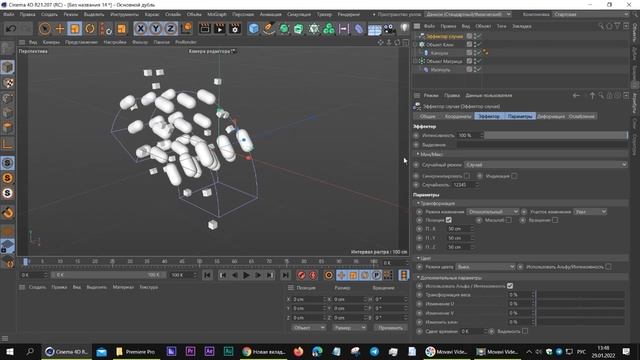
Task: Toggle Parameter (P) keyframe recording icon
Action: tap(376, 275)
